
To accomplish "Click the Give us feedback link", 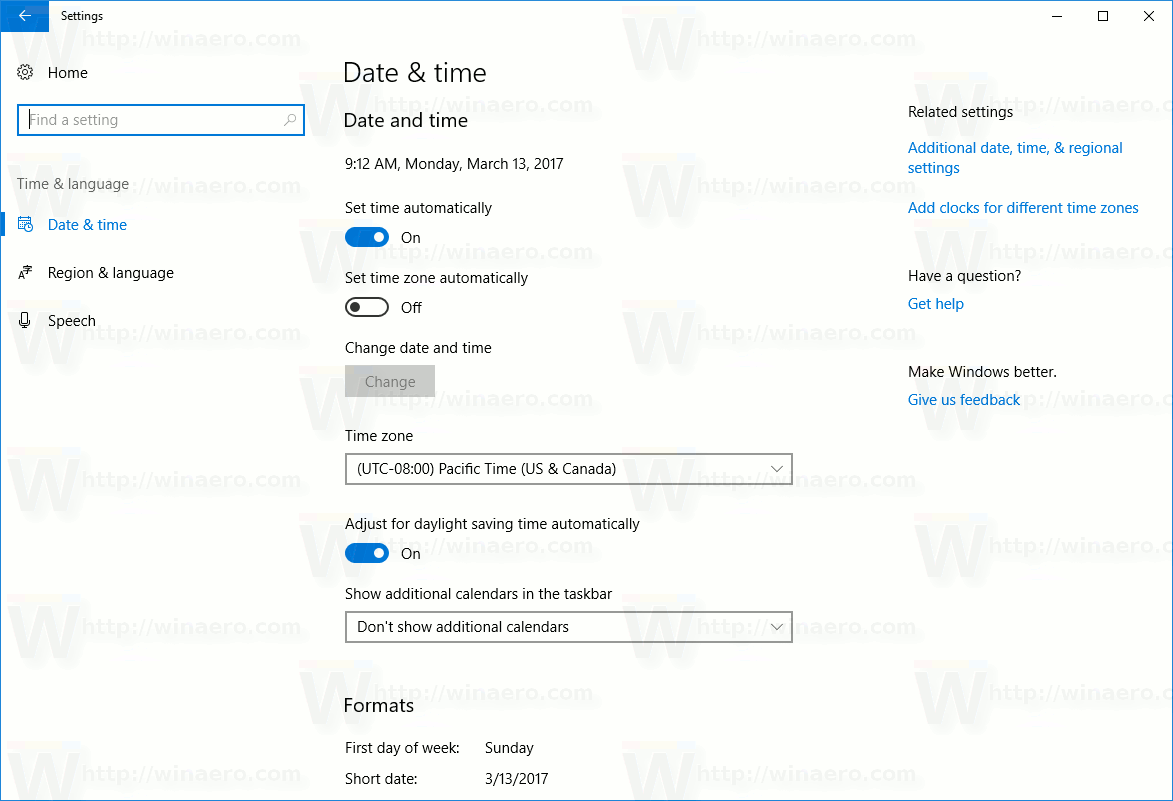I will click(963, 399).
